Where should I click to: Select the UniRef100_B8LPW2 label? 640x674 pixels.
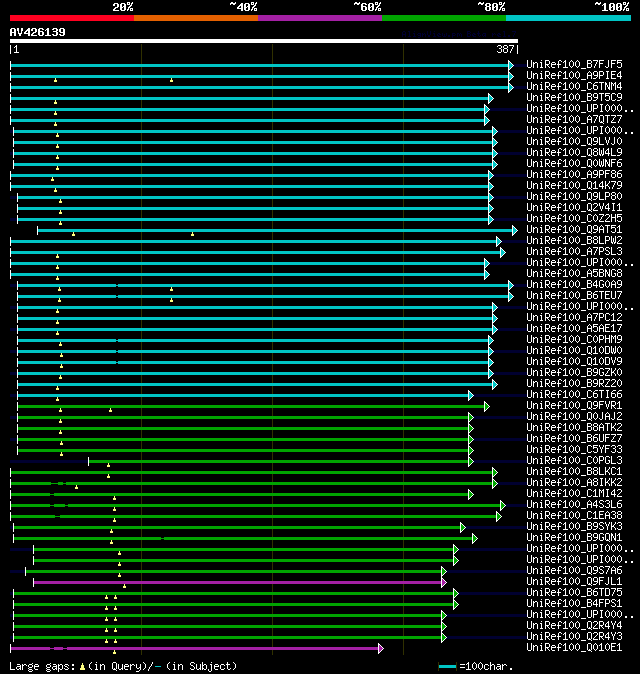(x=574, y=241)
